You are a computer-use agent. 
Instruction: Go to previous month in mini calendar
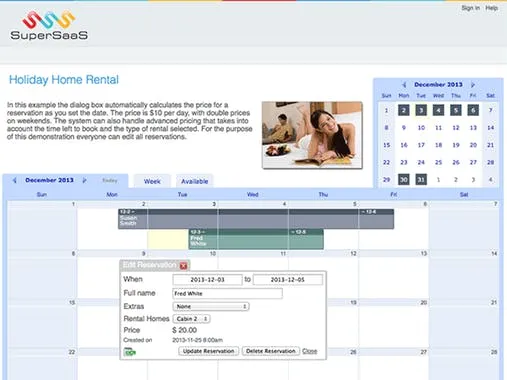point(404,85)
